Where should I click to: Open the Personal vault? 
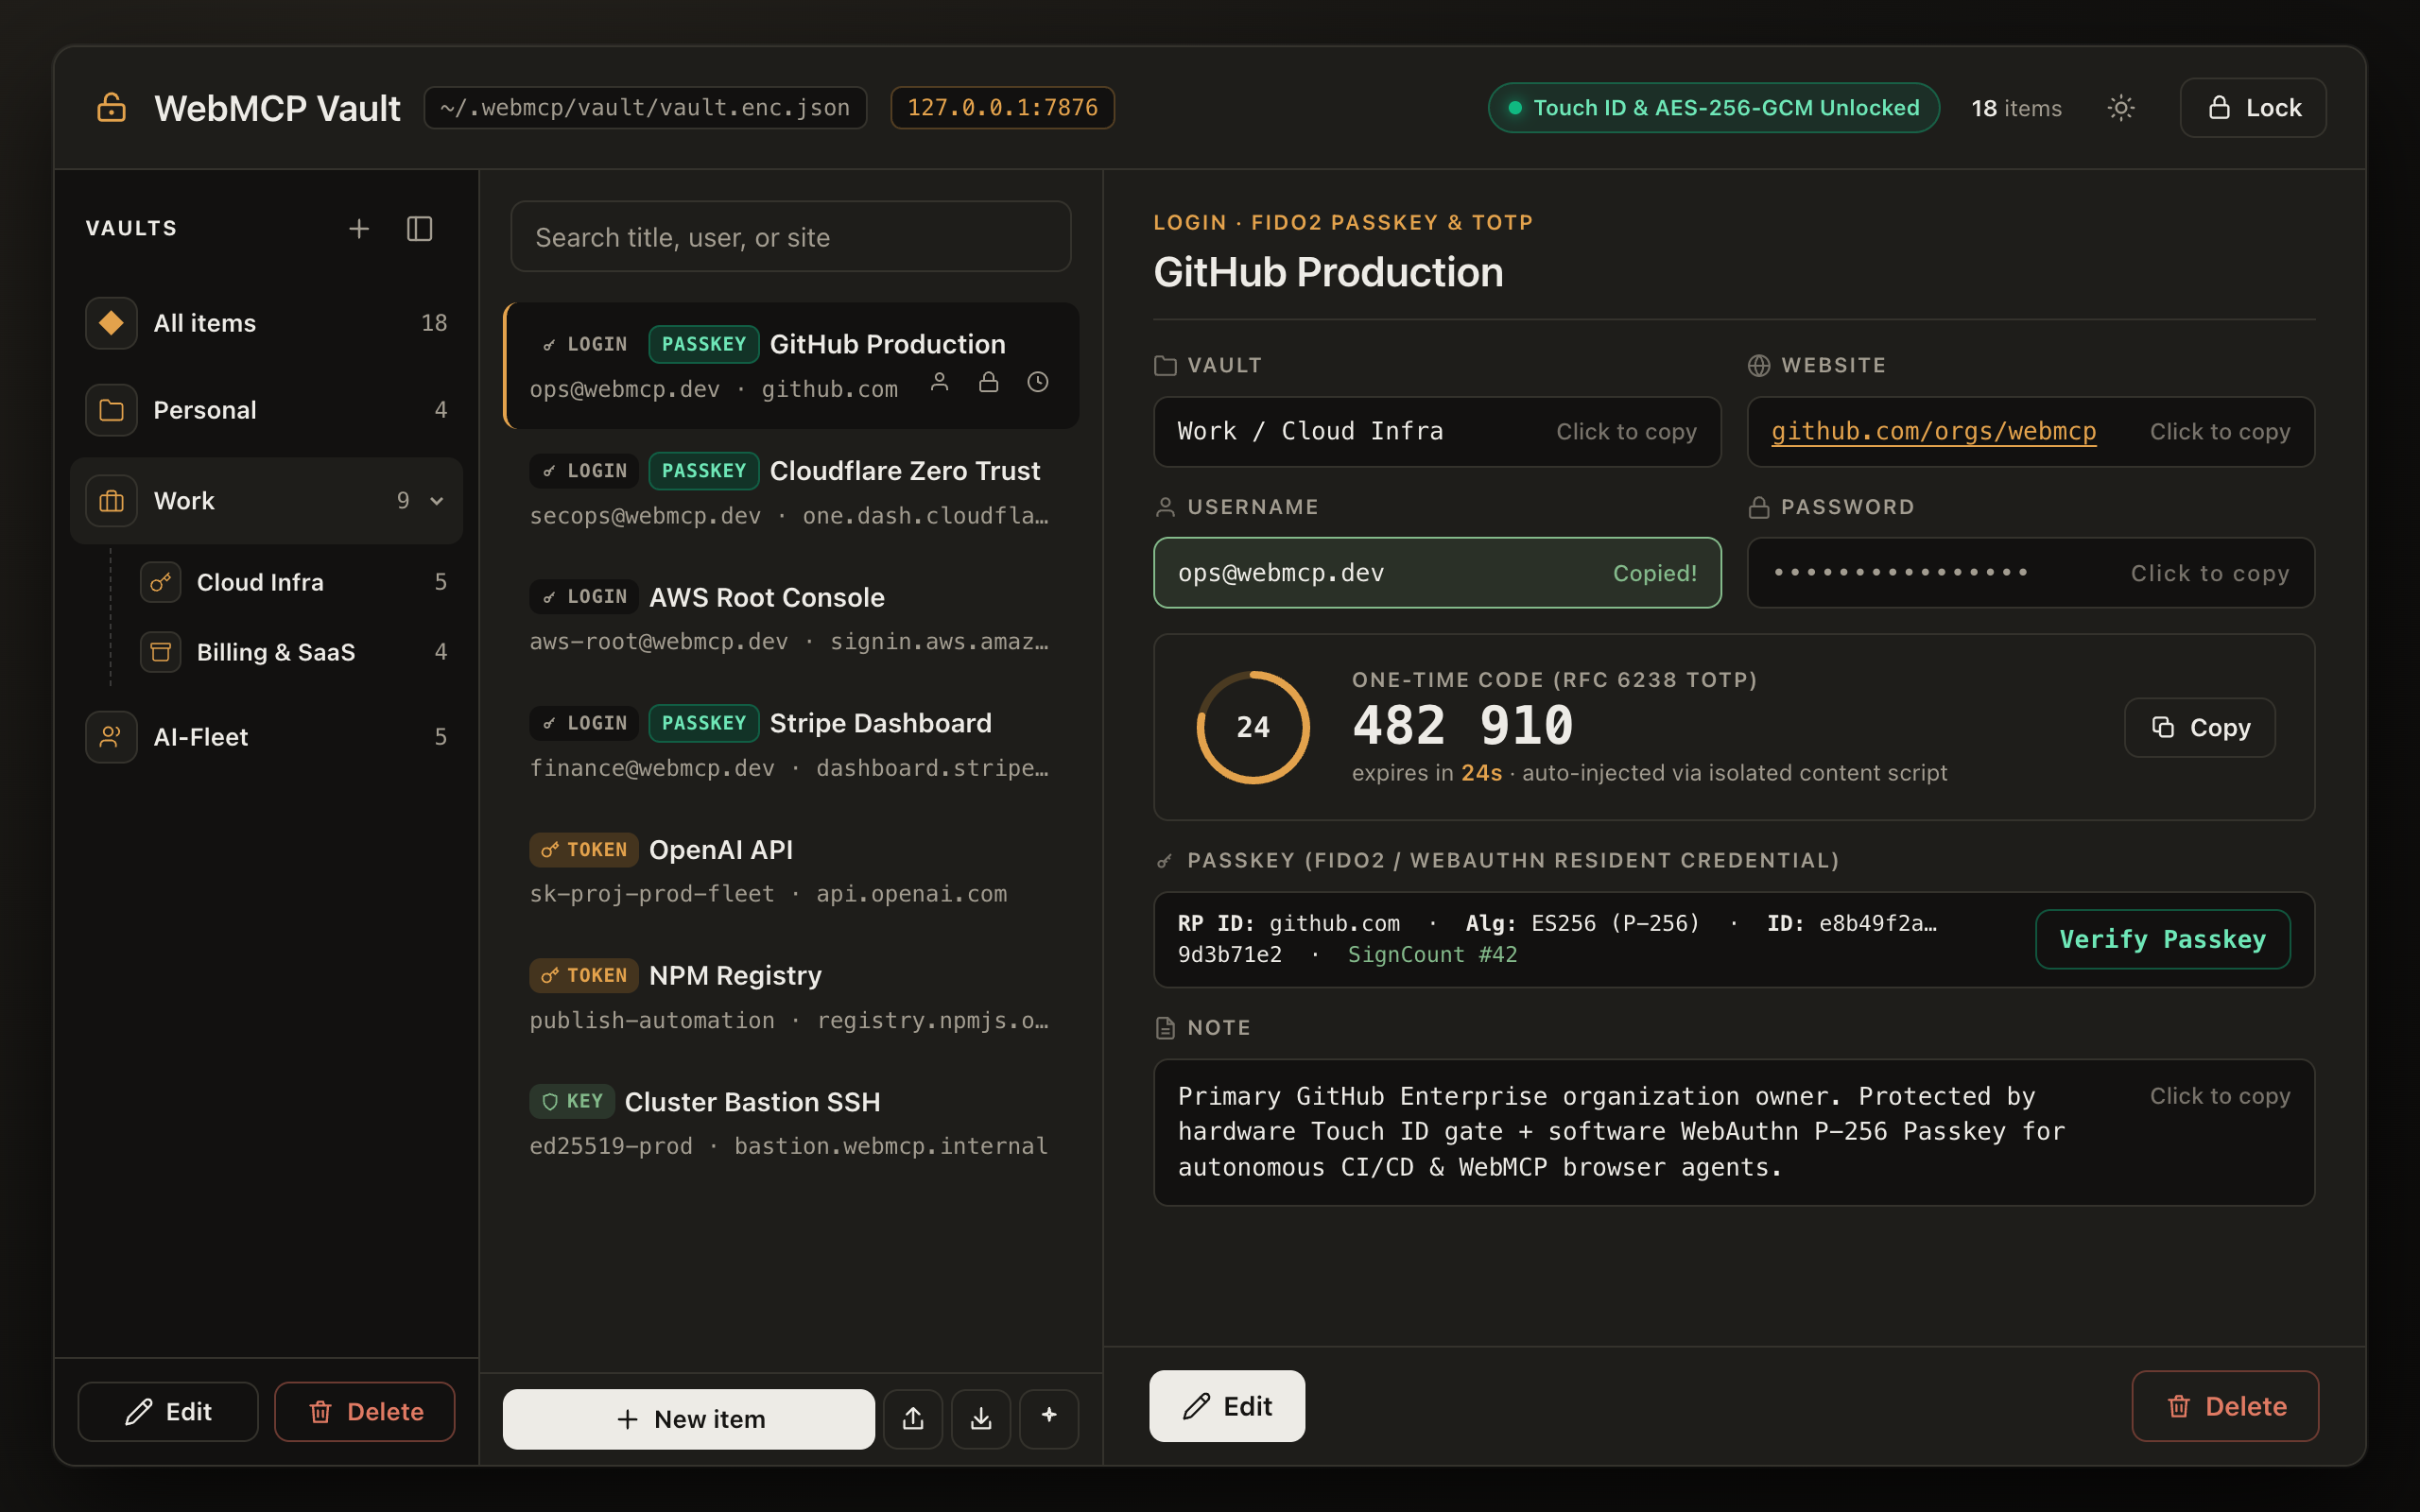click(266, 410)
